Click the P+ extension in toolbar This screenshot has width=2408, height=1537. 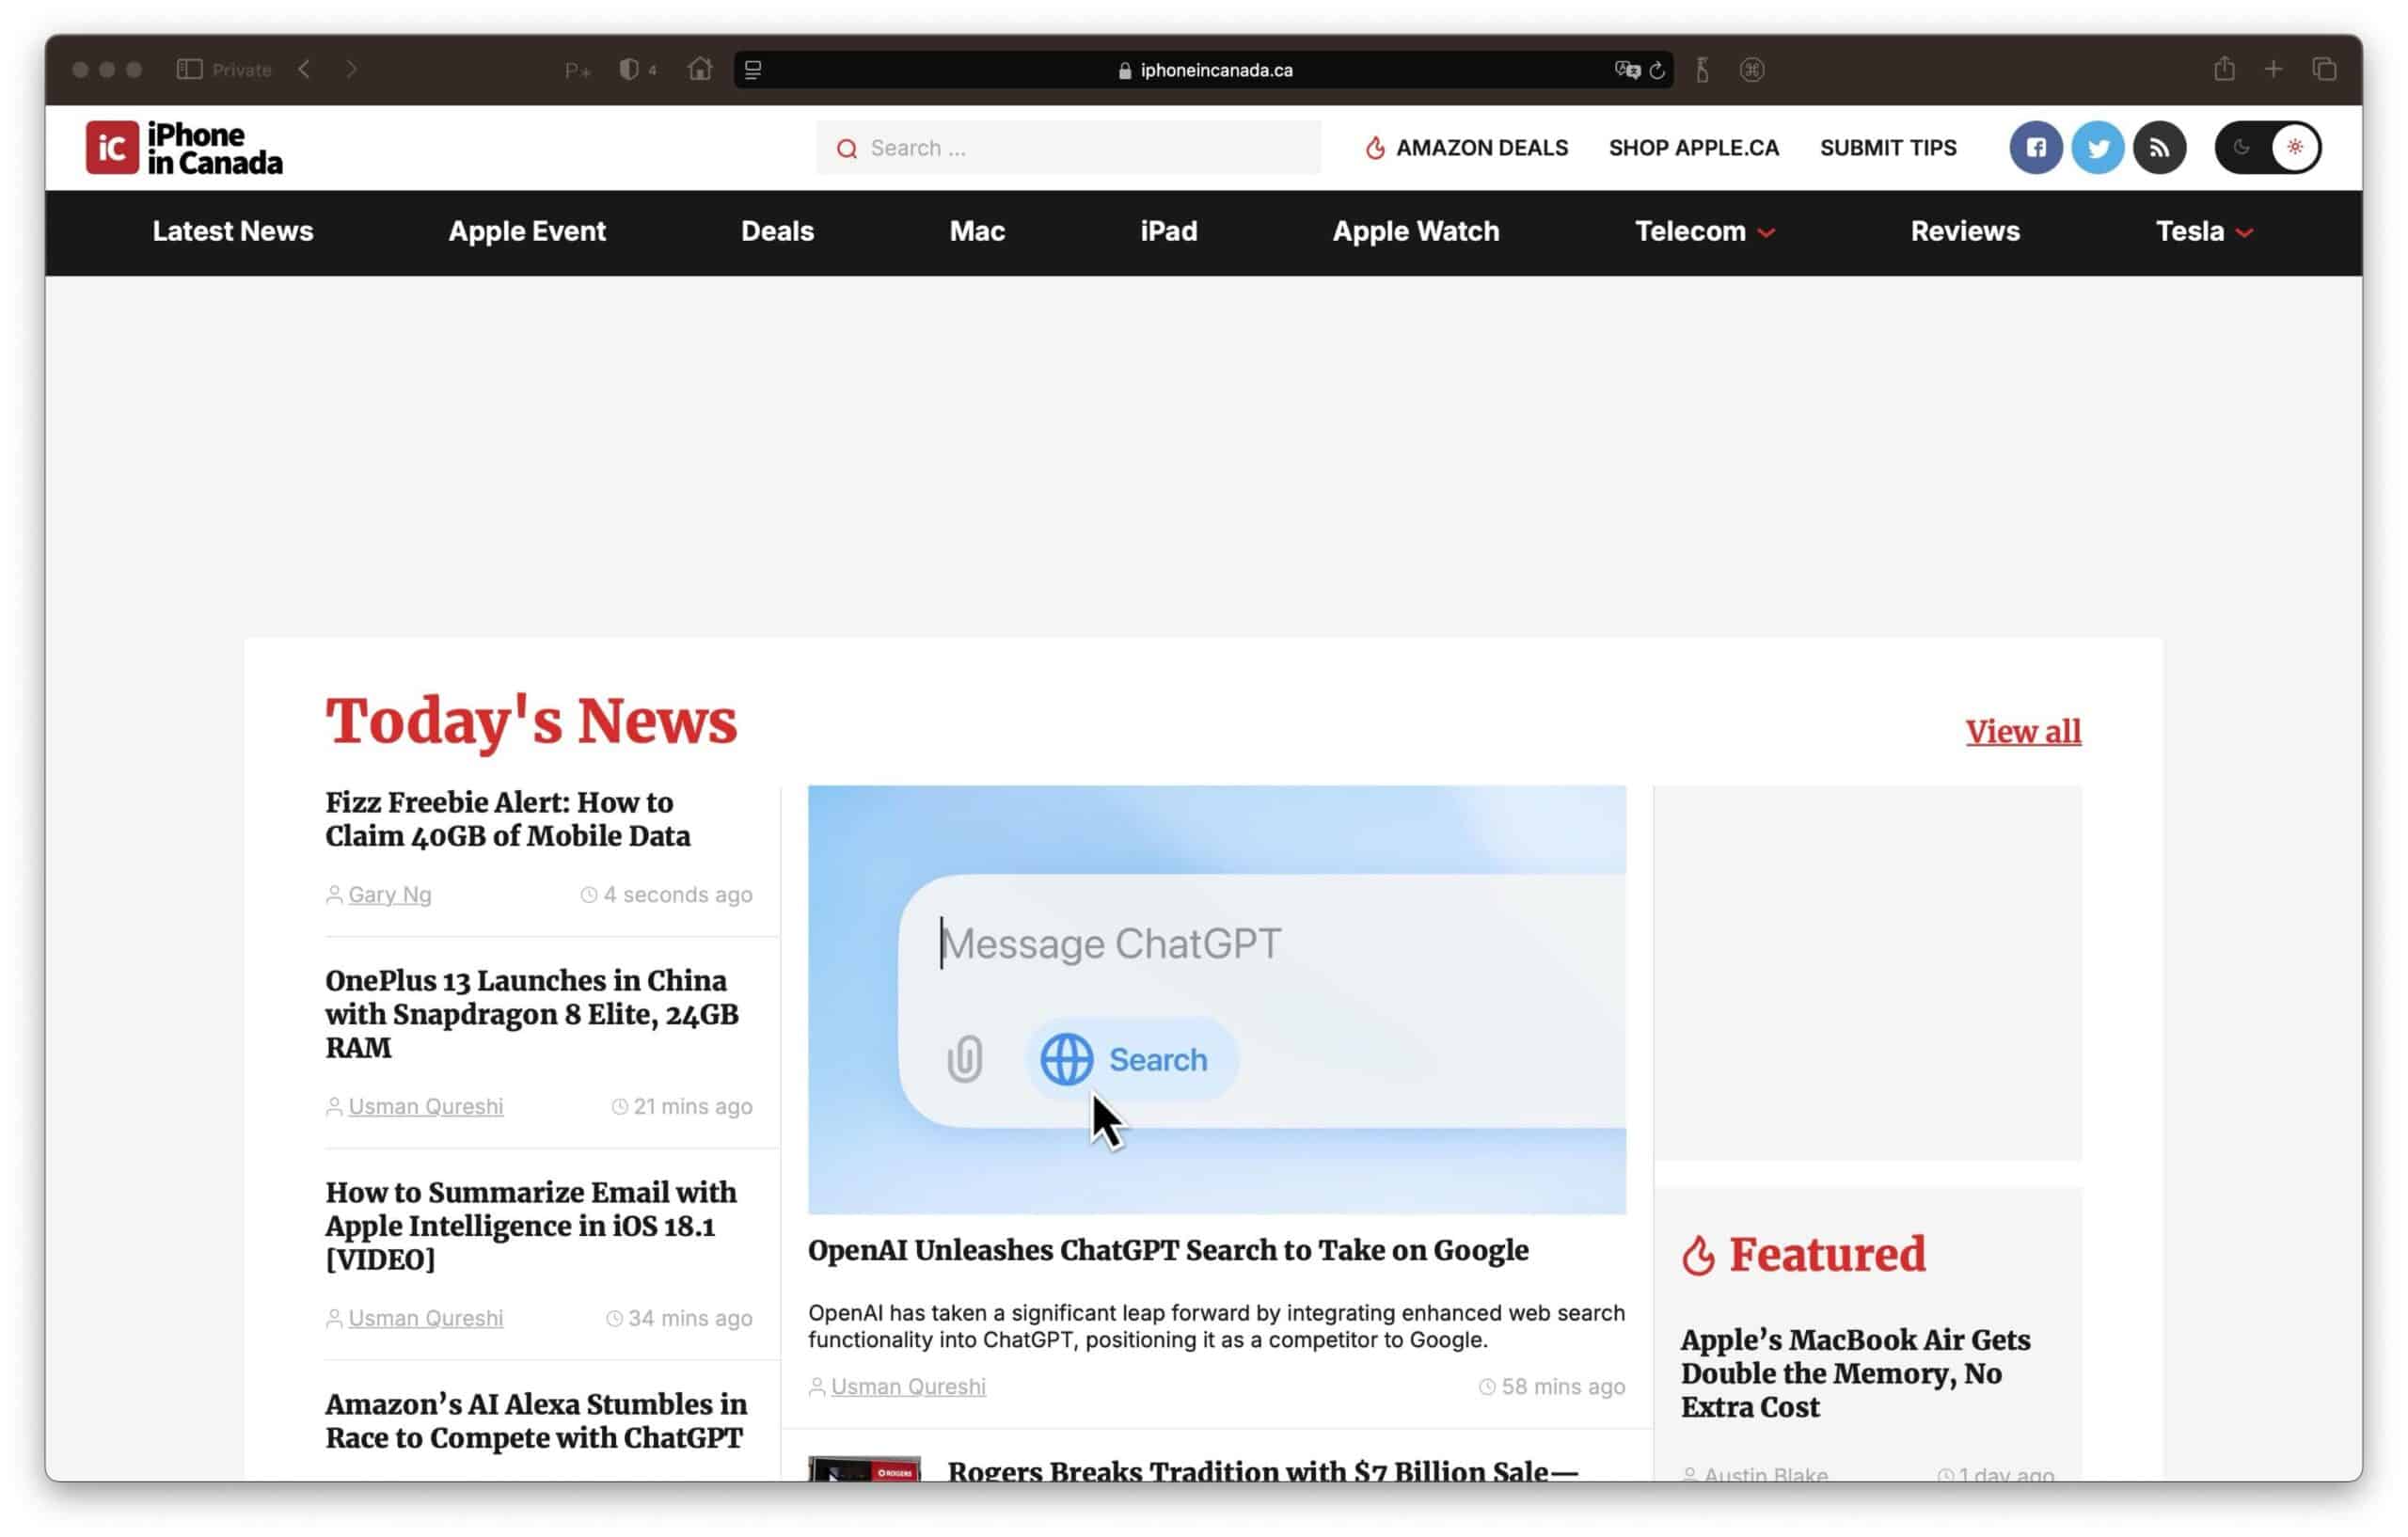pos(578,71)
